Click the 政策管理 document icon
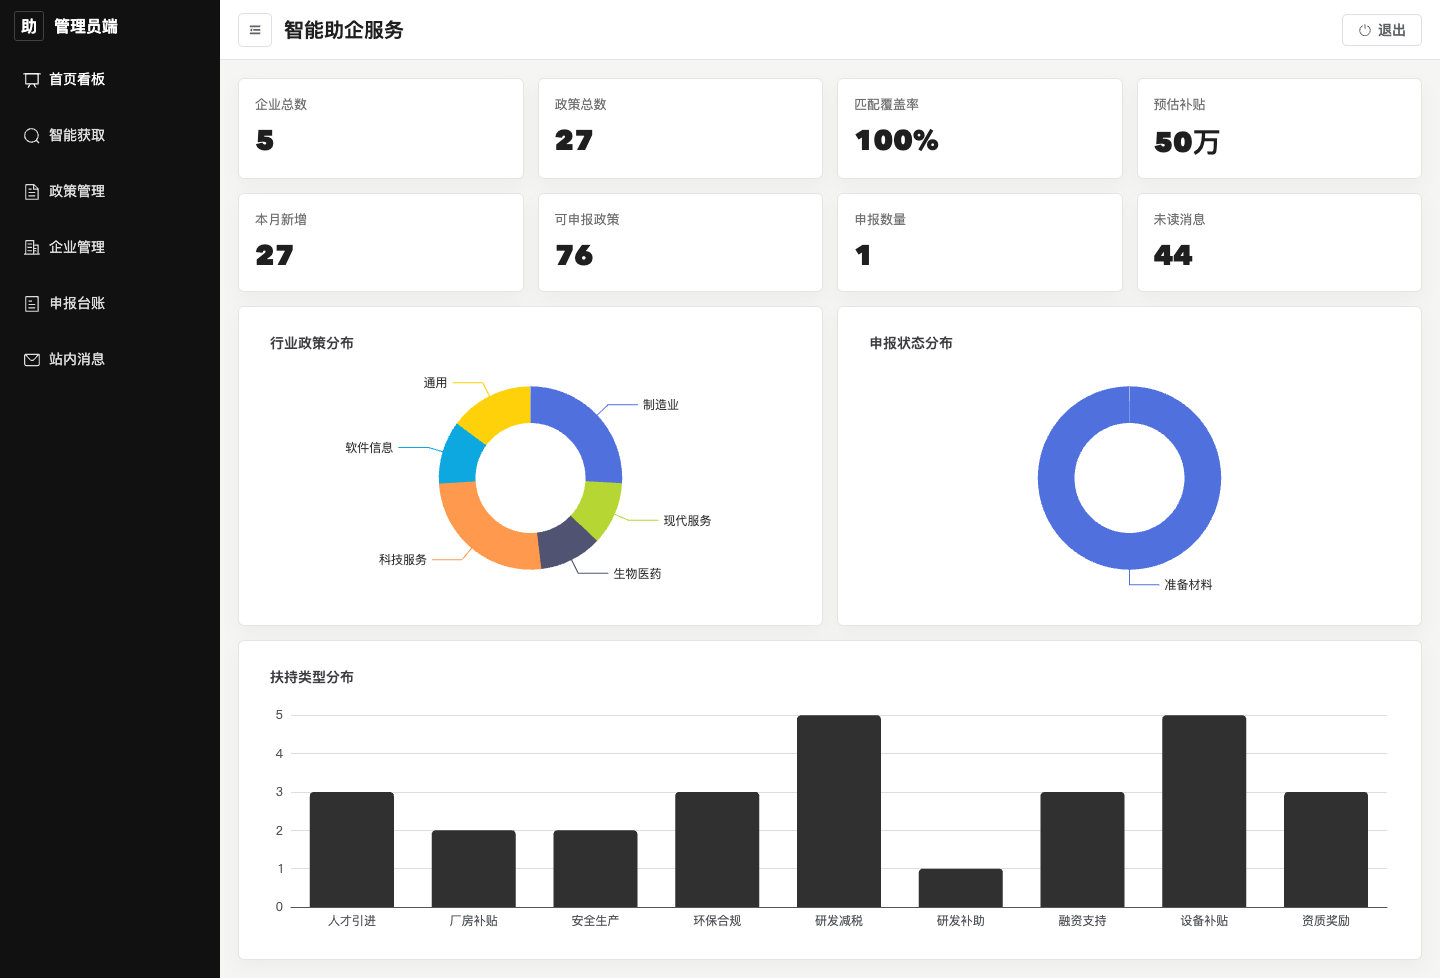Viewport: 1440px width, 978px height. point(32,192)
